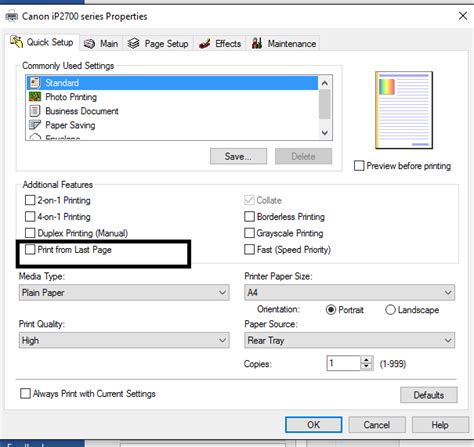This screenshot has height=447, width=474.
Task: Click the Main tab printer icon
Action: coord(89,44)
